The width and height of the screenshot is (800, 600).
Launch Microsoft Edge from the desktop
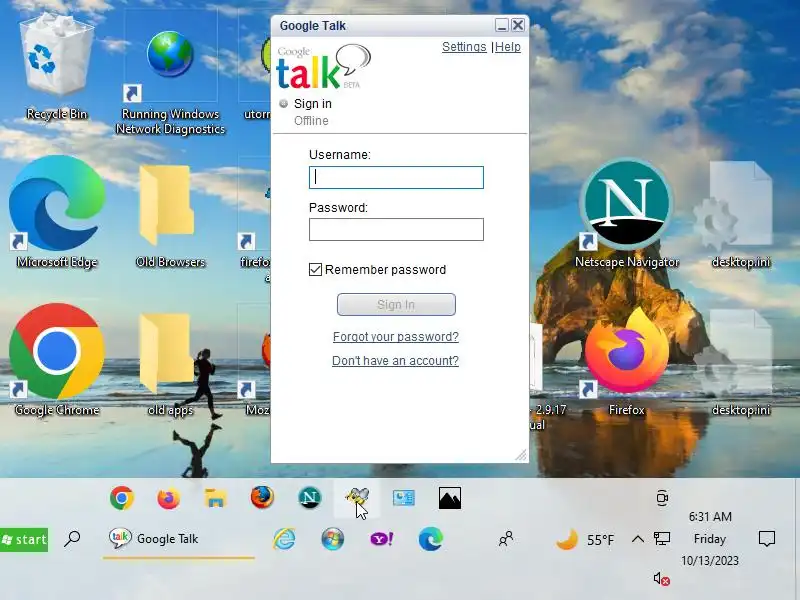[57, 212]
